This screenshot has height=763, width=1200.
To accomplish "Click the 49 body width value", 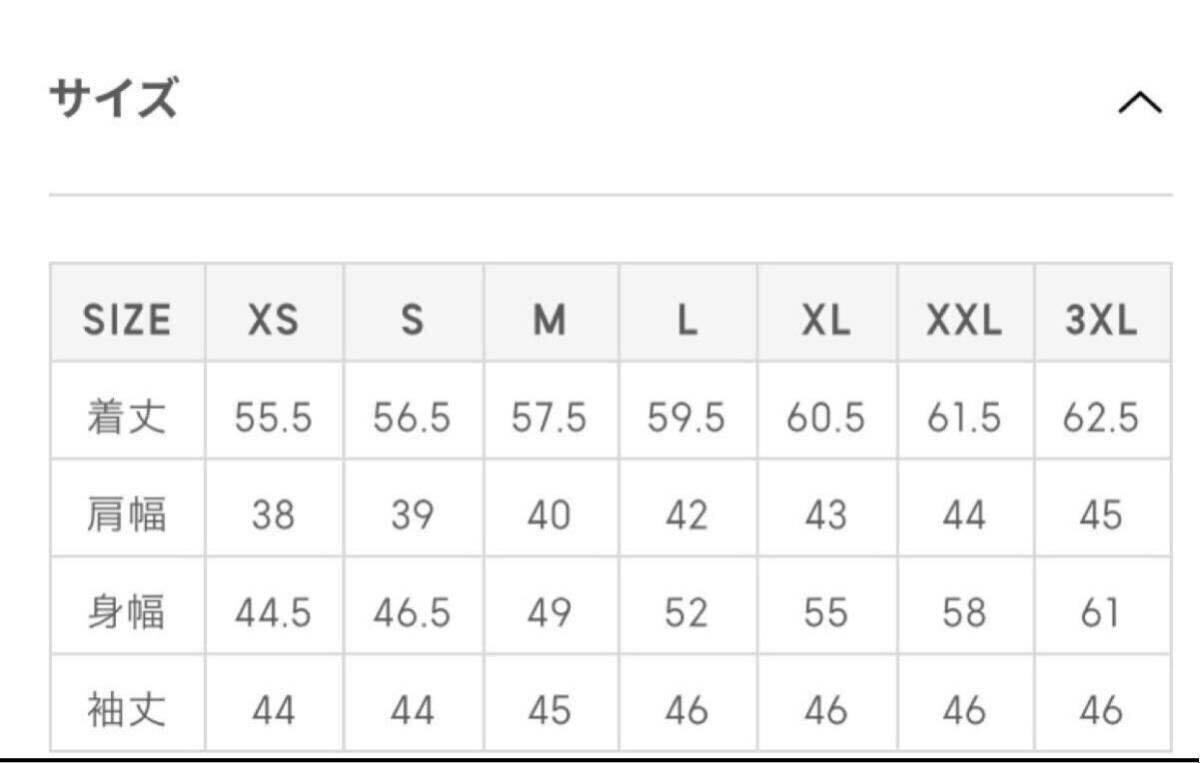I will tap(549, 613).
